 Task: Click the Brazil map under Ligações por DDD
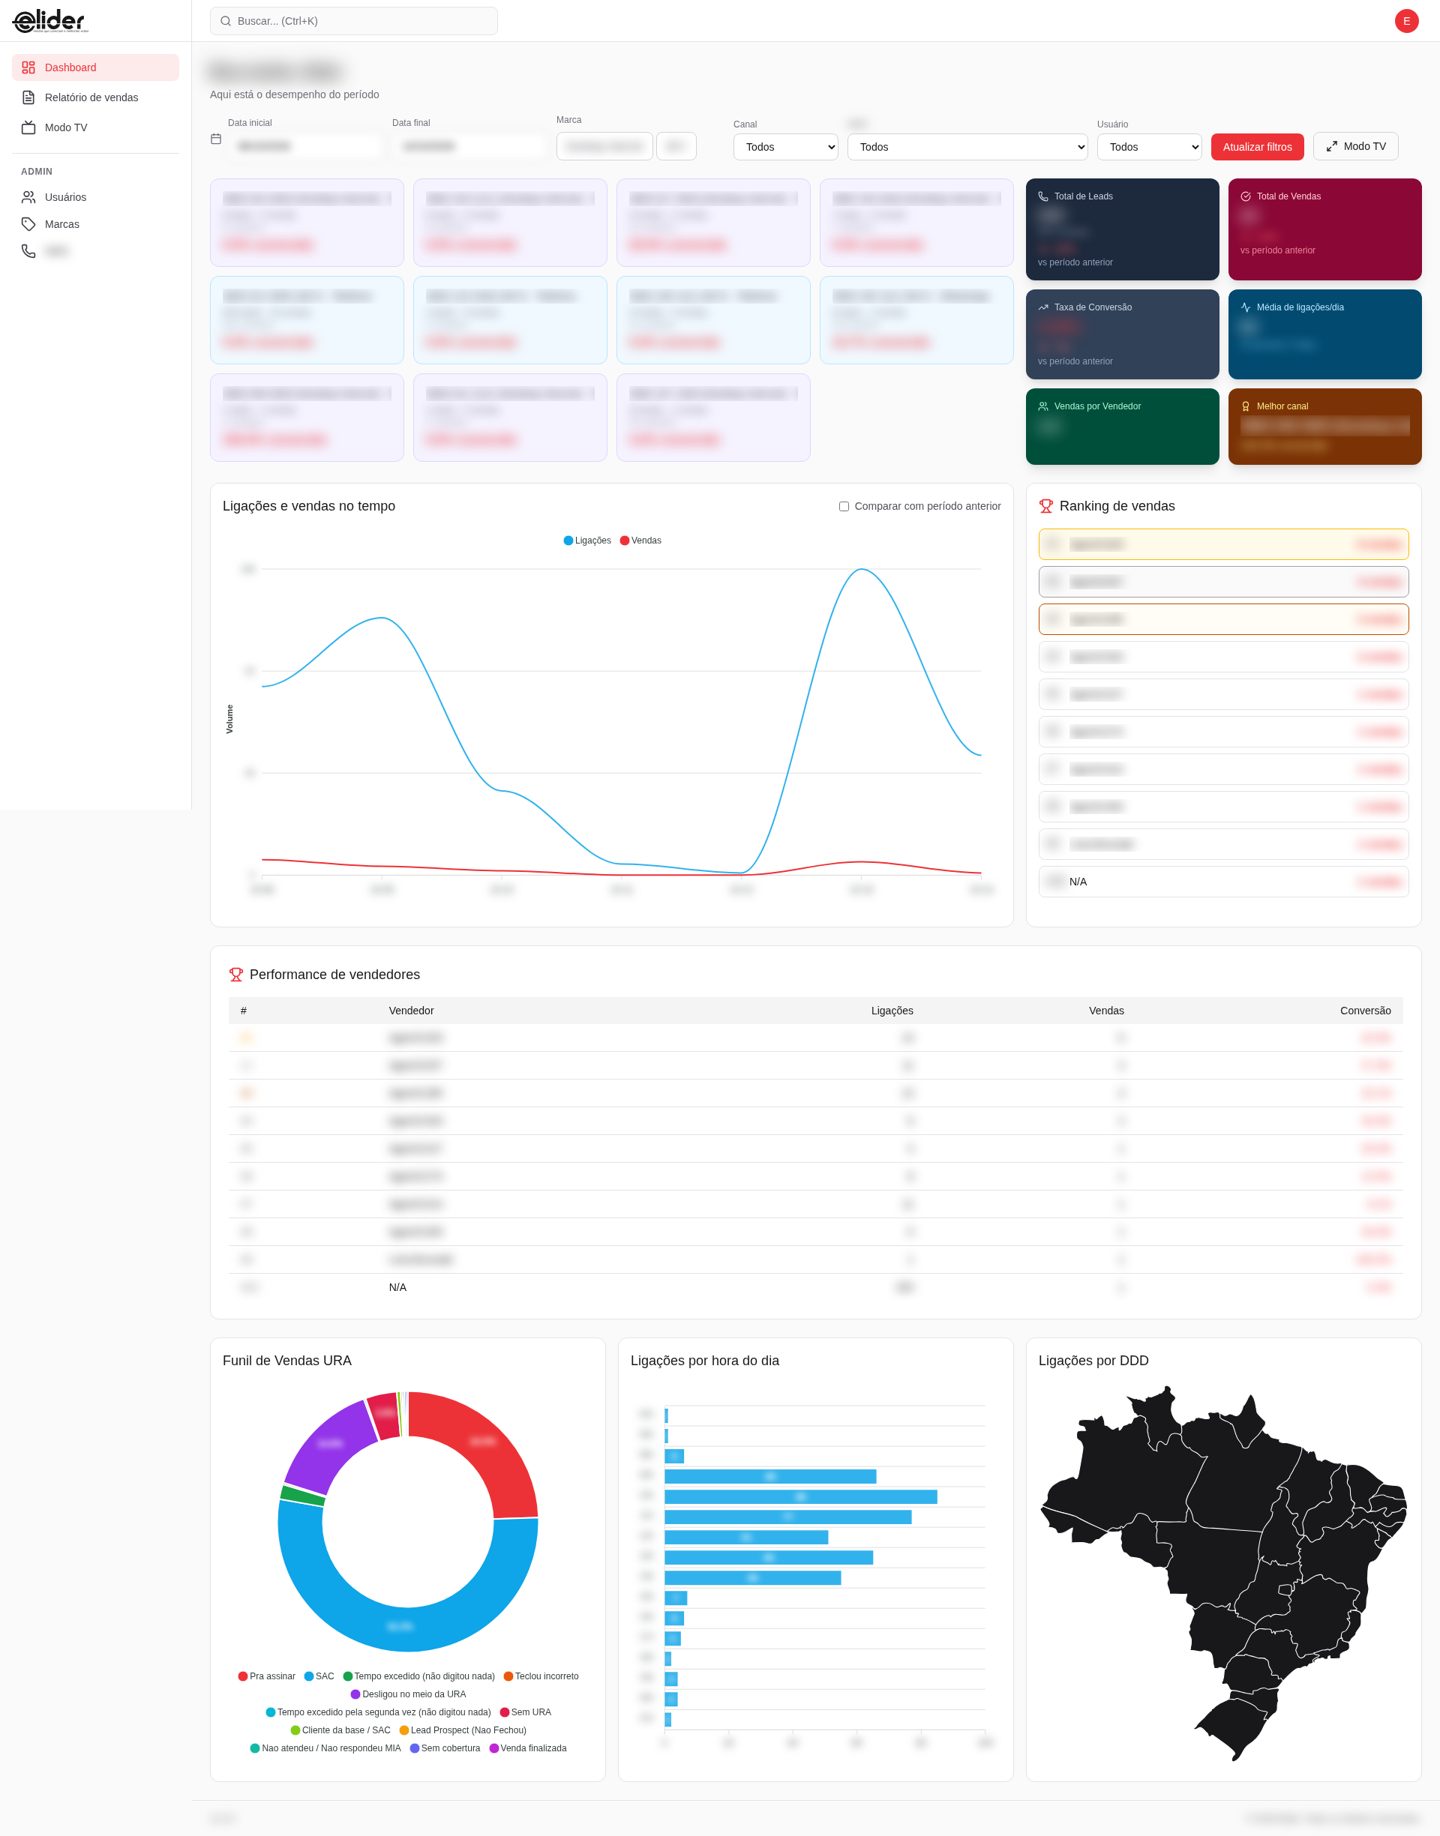[1223, 1572]
